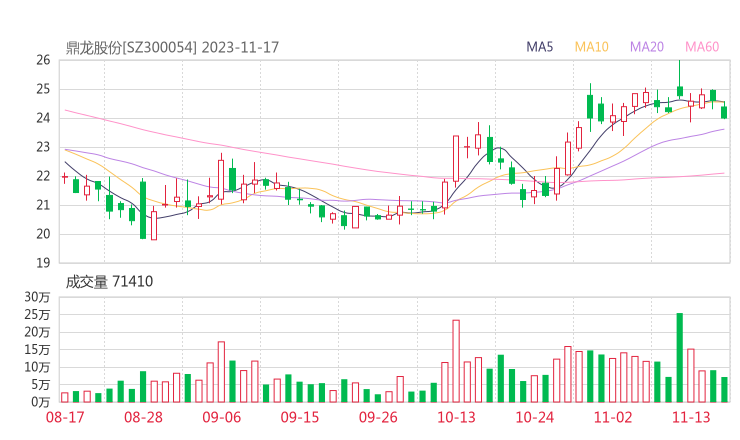740x440 pixels.
Task: Click the price axis label 24
Action: (43, 118)
